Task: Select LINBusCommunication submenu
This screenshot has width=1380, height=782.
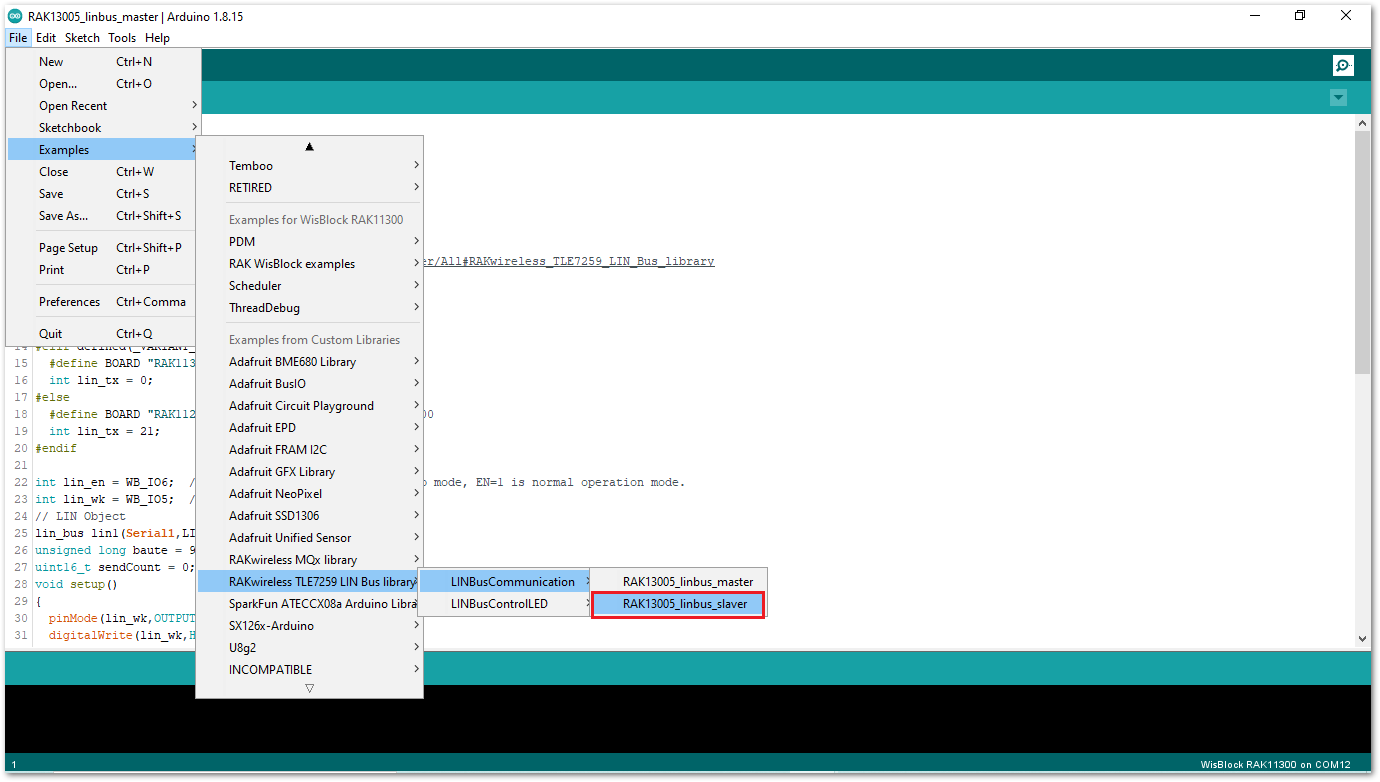Action: point(506,582)
